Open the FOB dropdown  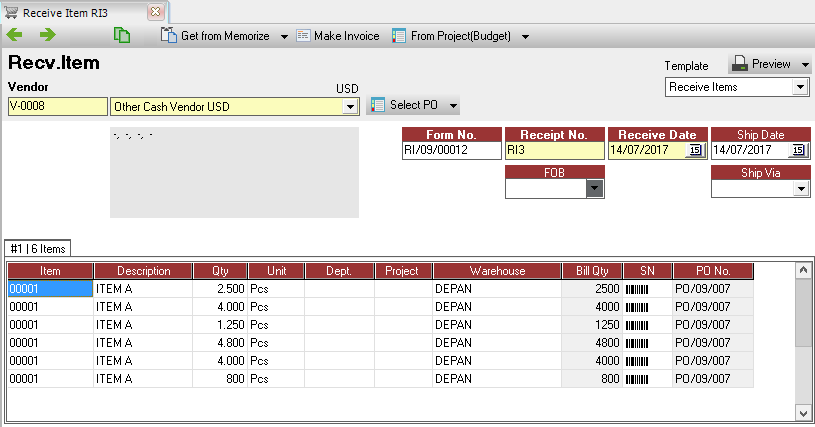(595, 188)
